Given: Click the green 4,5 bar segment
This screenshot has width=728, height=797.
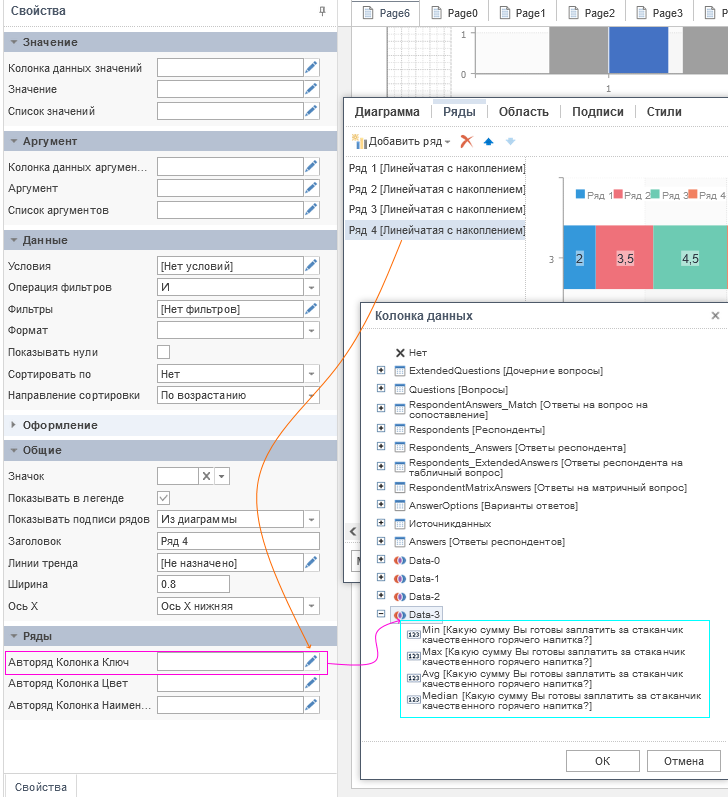Looking at the screenshot, I should click(689, 258).
